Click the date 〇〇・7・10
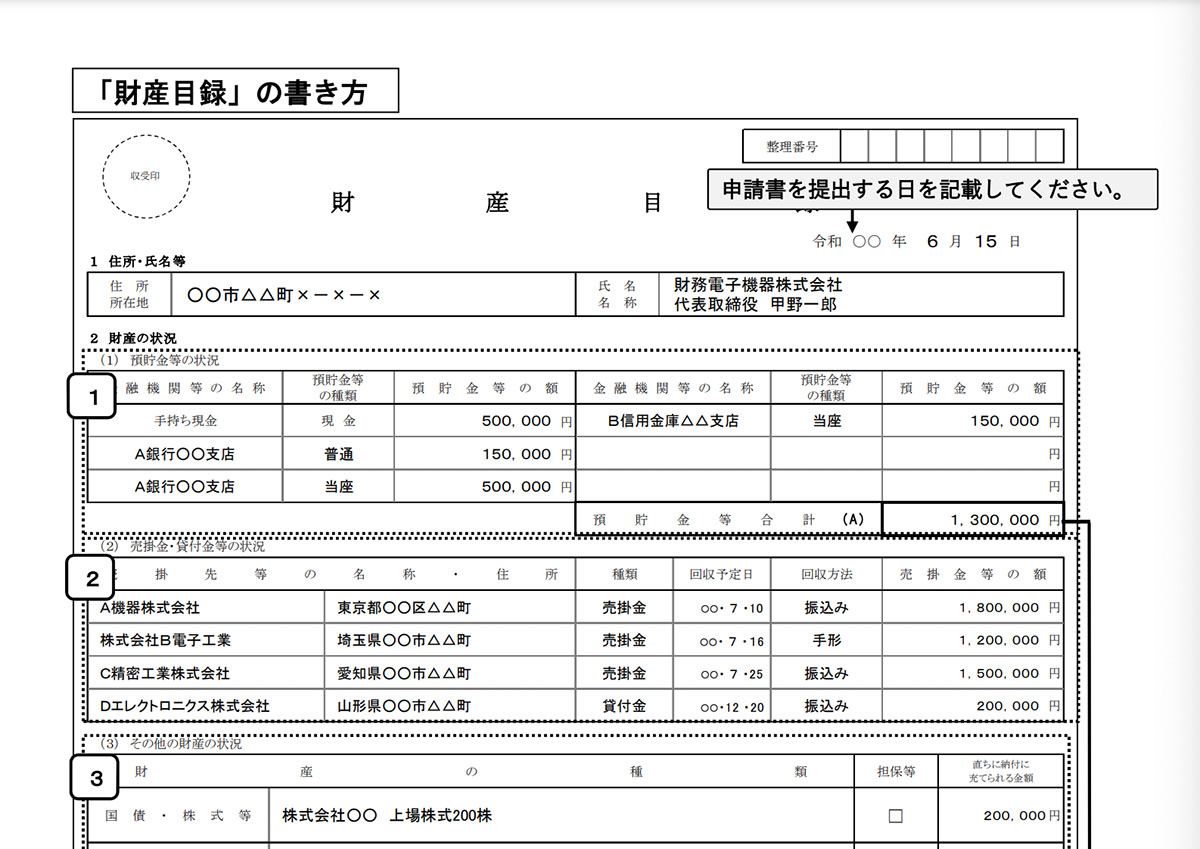1200x849 pixels. (x=731, y=608)
